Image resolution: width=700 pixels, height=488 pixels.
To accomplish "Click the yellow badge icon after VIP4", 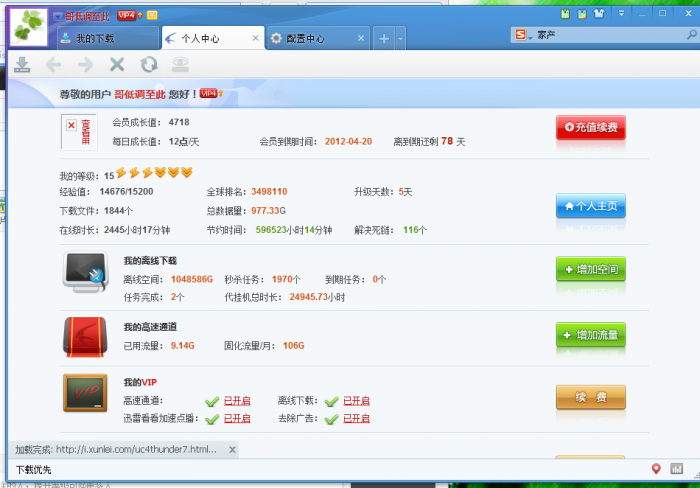I will click(152, 16).
